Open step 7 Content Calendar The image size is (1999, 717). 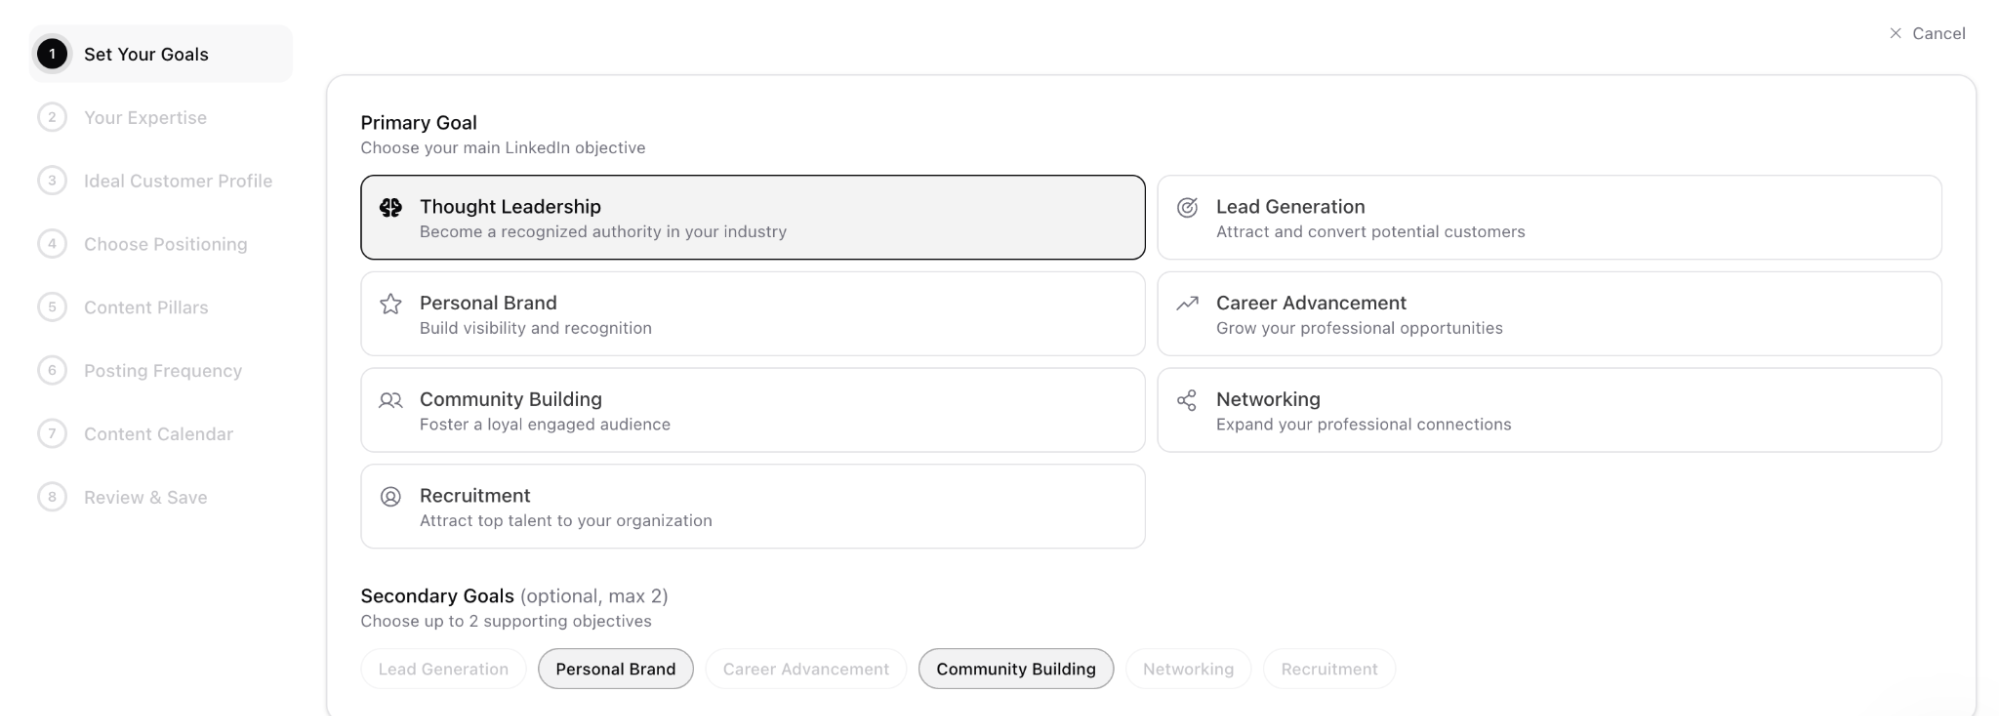click(158, 434)
